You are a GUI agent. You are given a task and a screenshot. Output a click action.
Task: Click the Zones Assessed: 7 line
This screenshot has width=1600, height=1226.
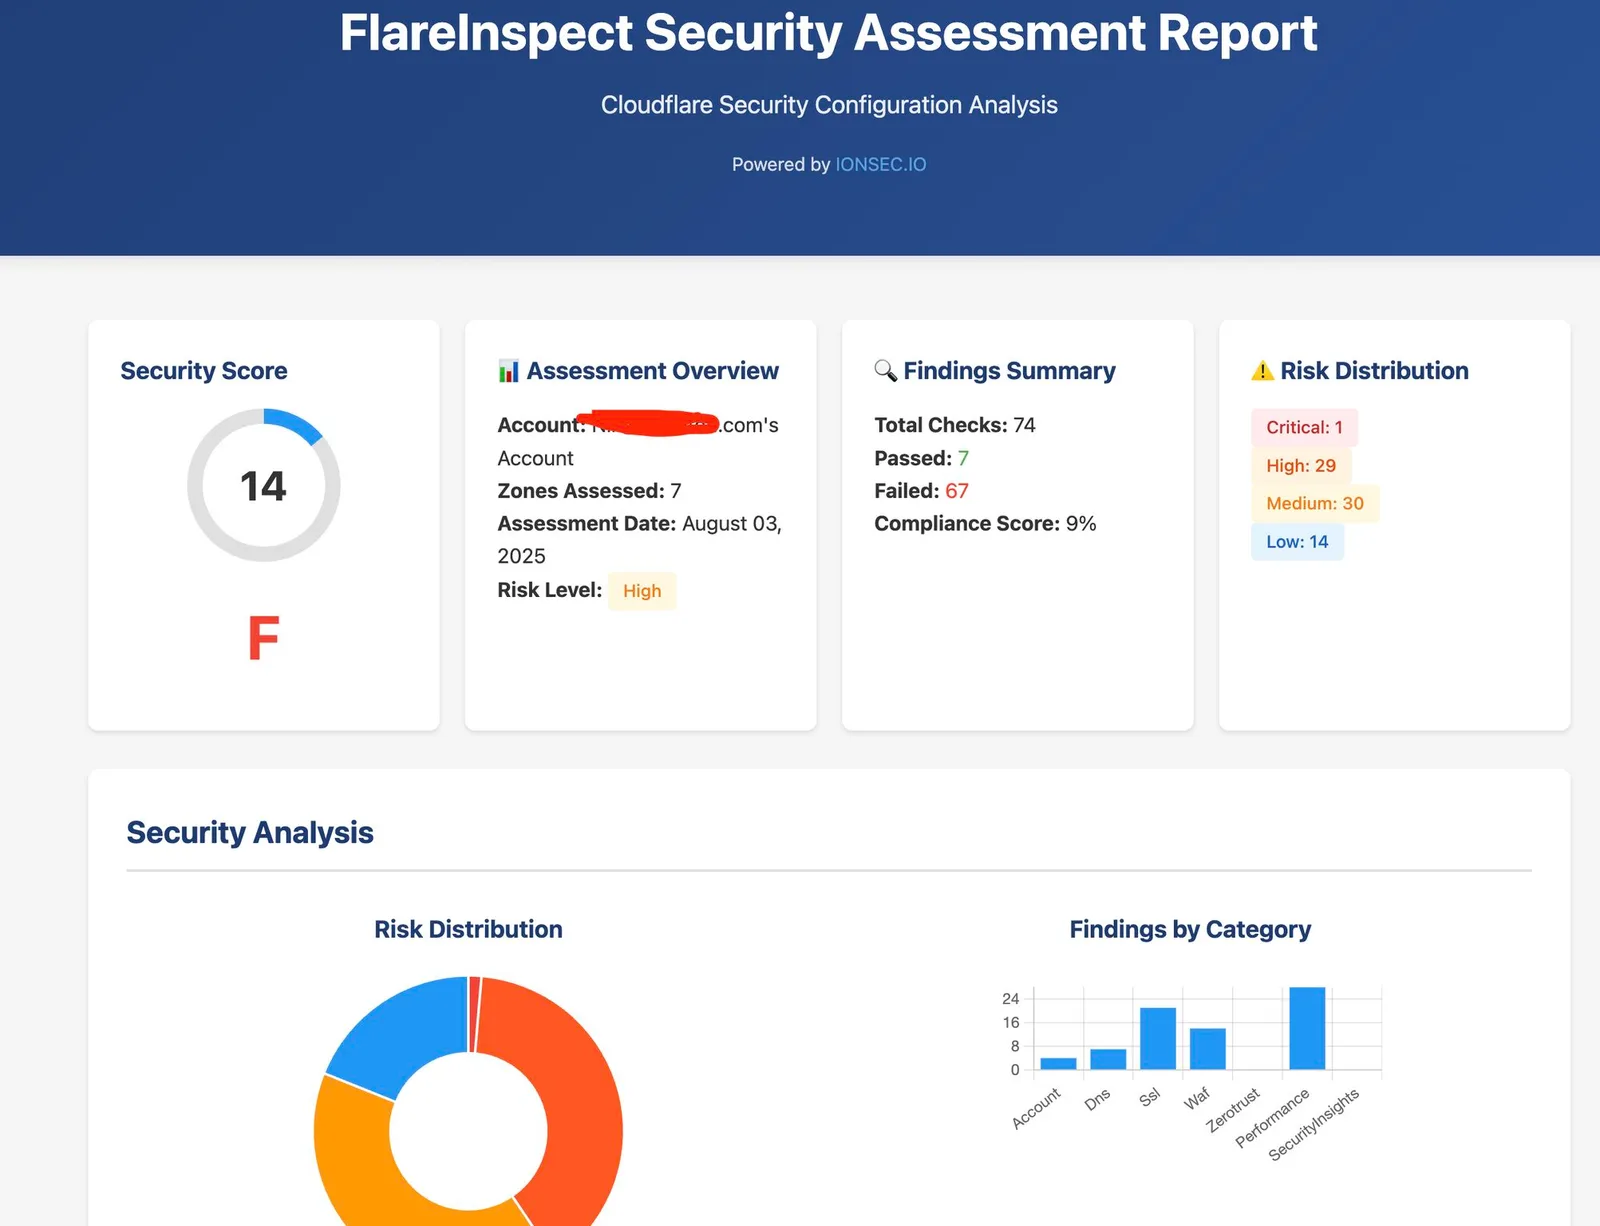[x=589, y=491]
